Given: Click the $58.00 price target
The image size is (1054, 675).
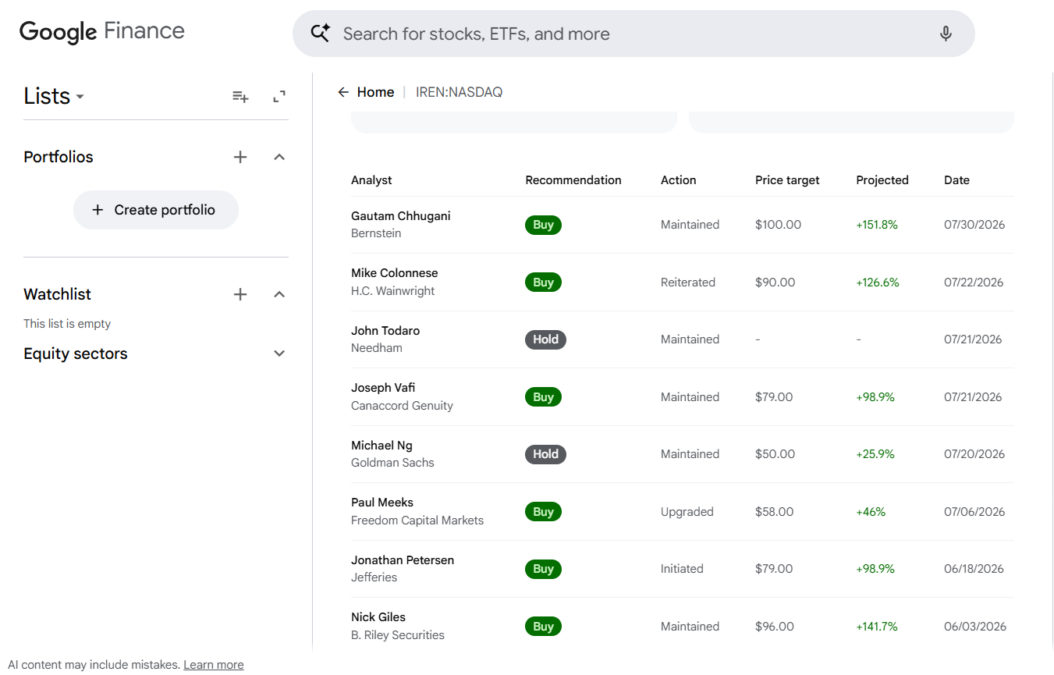Looking at the screenshot, I should point(774,512).
